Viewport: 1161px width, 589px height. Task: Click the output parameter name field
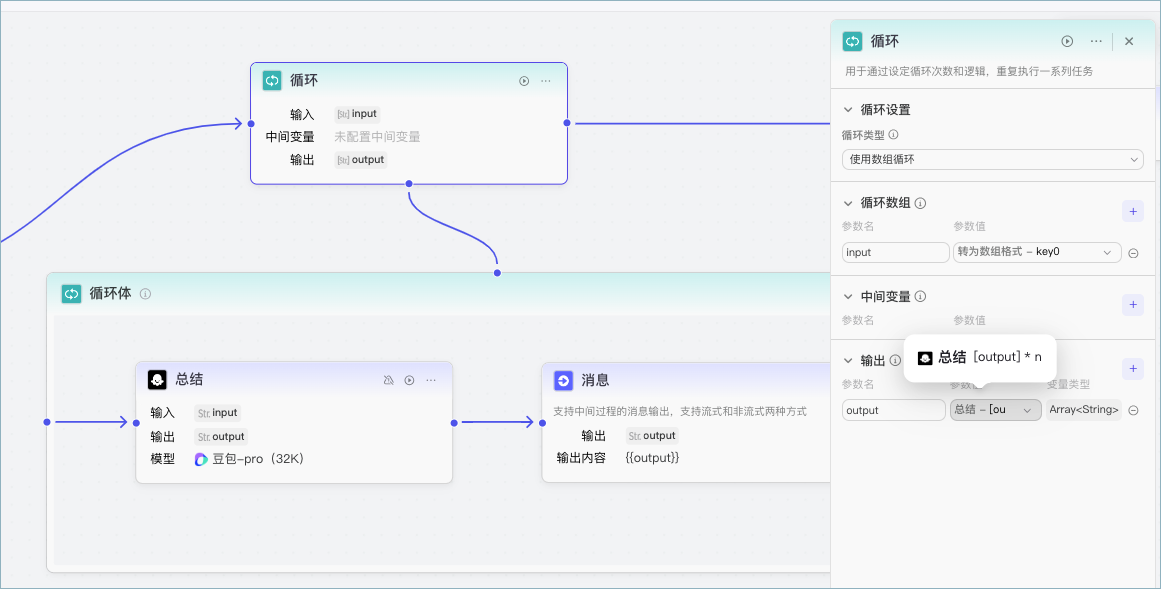coord(894,410)
